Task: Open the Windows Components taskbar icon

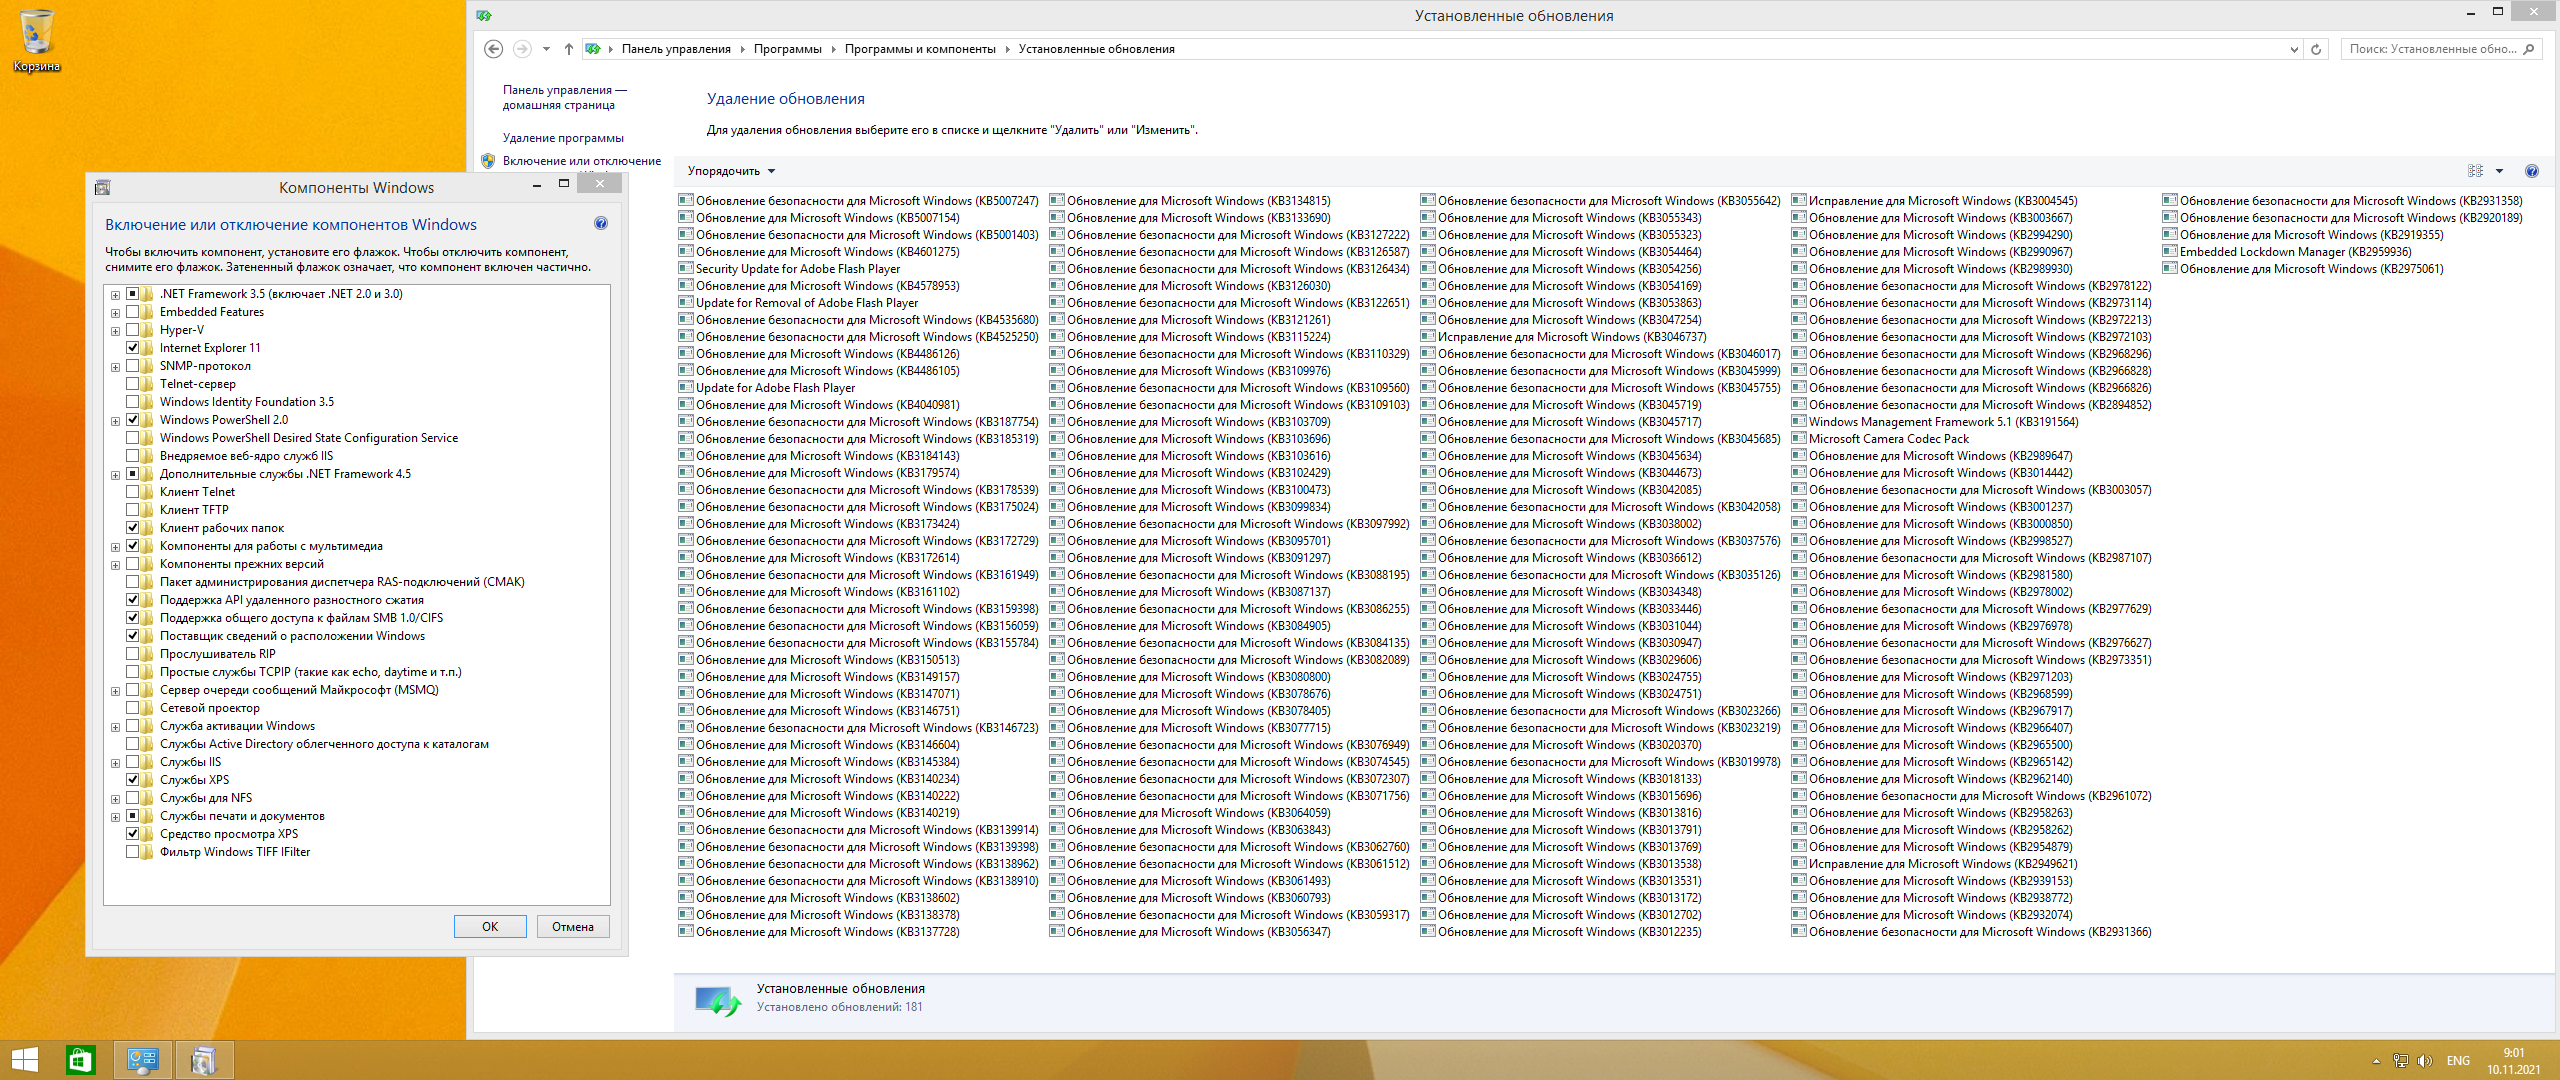Action: 203,1060
